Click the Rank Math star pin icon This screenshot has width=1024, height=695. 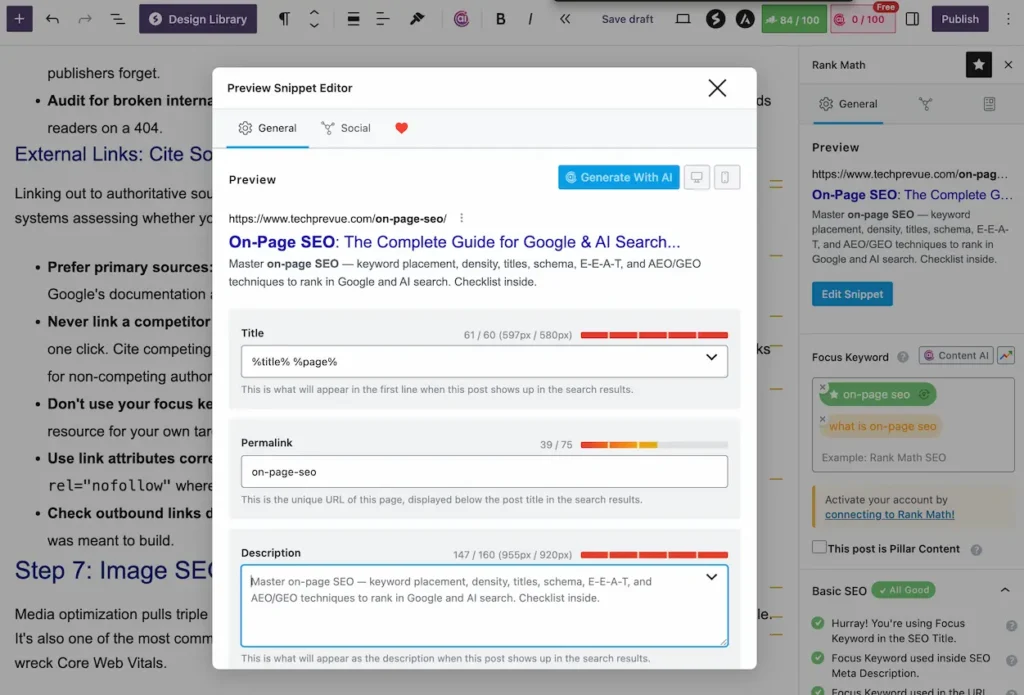(978, 65)
